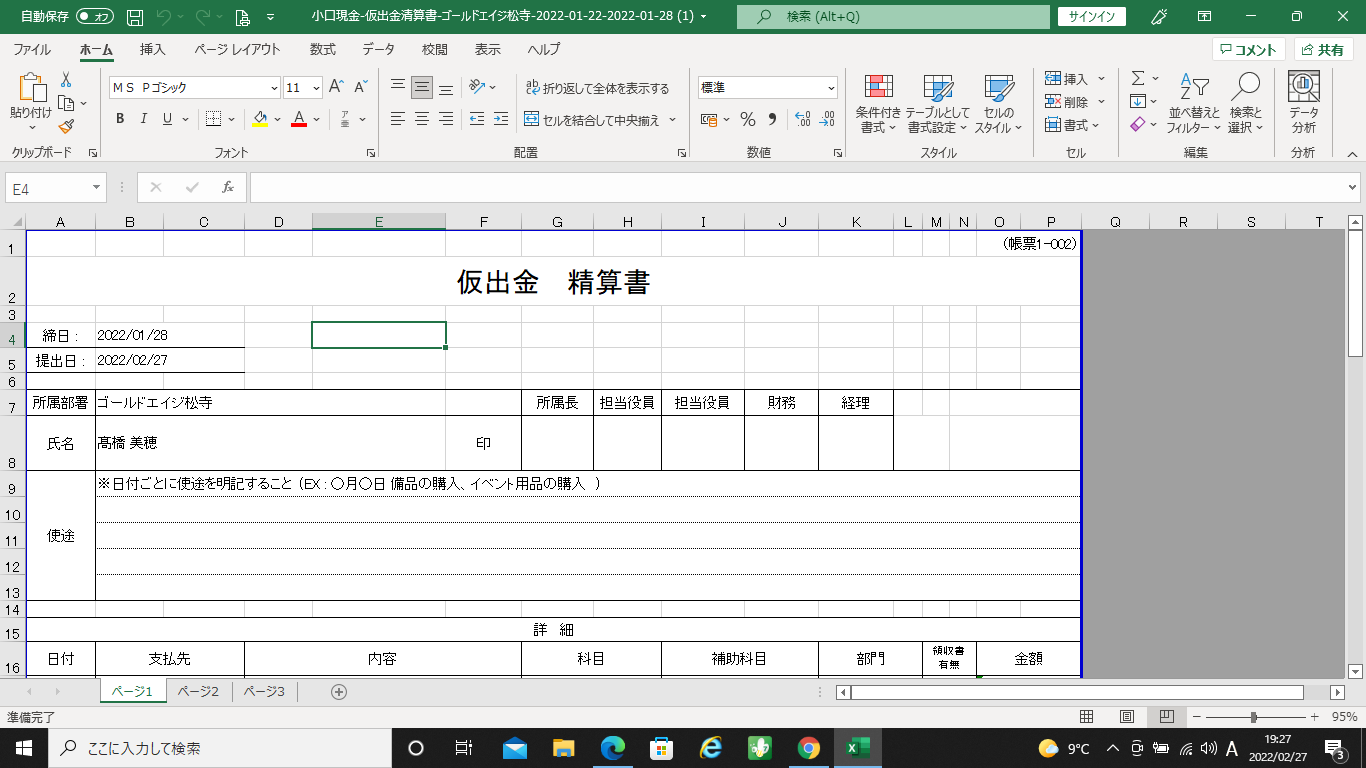Open the Name Box dropdown arrow
The image size is (1366, 768).
97,187
